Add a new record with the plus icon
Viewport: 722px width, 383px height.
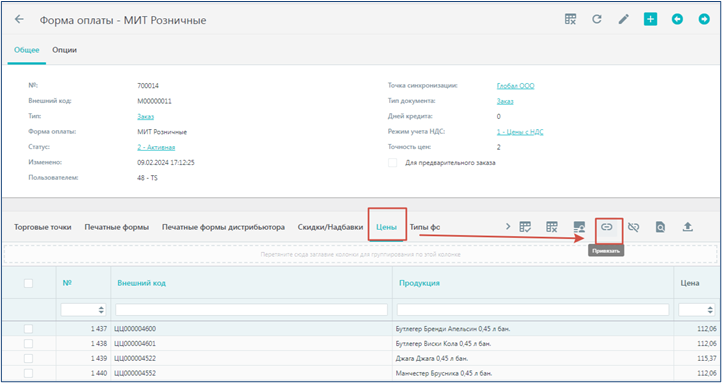click(x=650, y=19)
